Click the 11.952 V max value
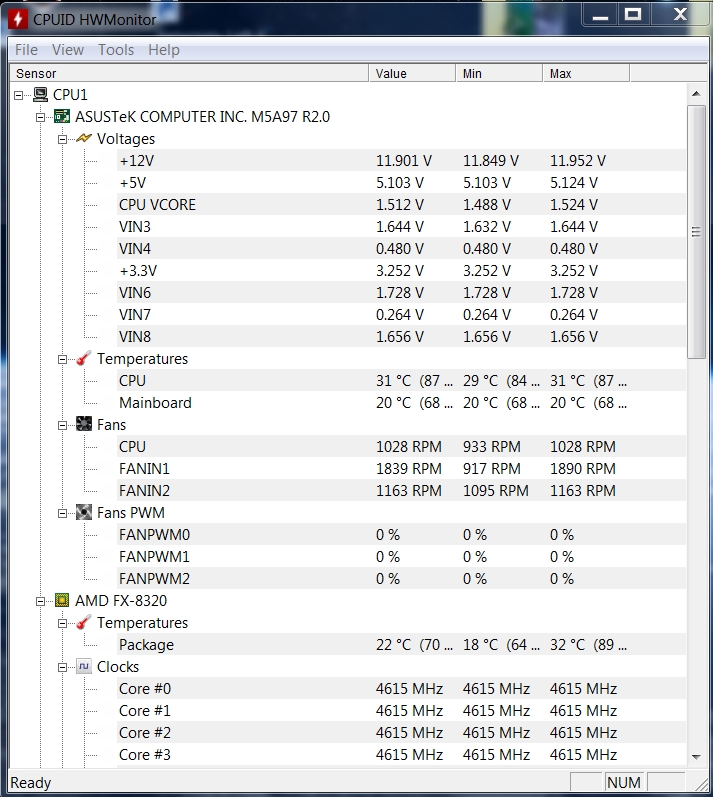 (x=578, y=161)
